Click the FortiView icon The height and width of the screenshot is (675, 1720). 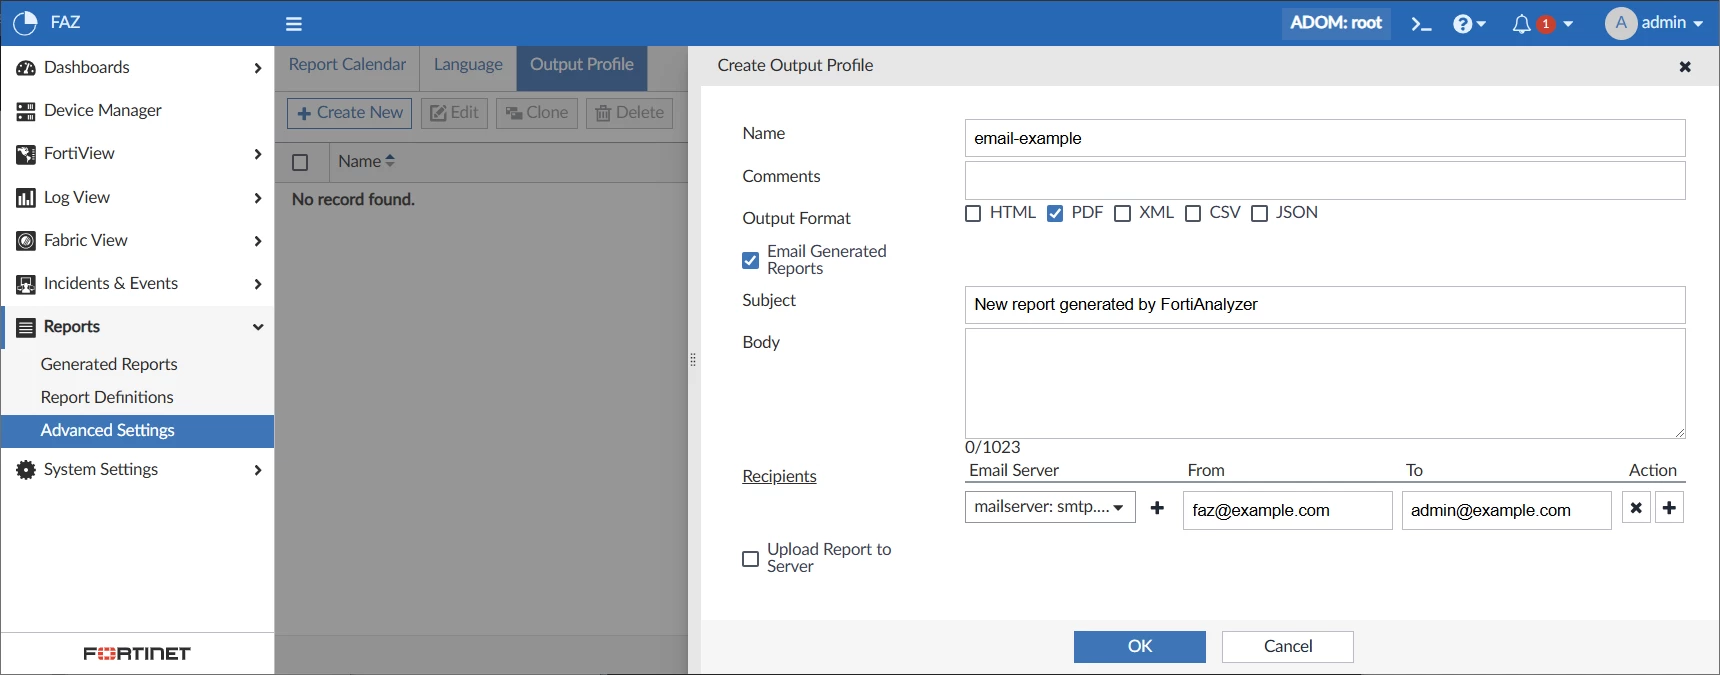click(26, 154)
